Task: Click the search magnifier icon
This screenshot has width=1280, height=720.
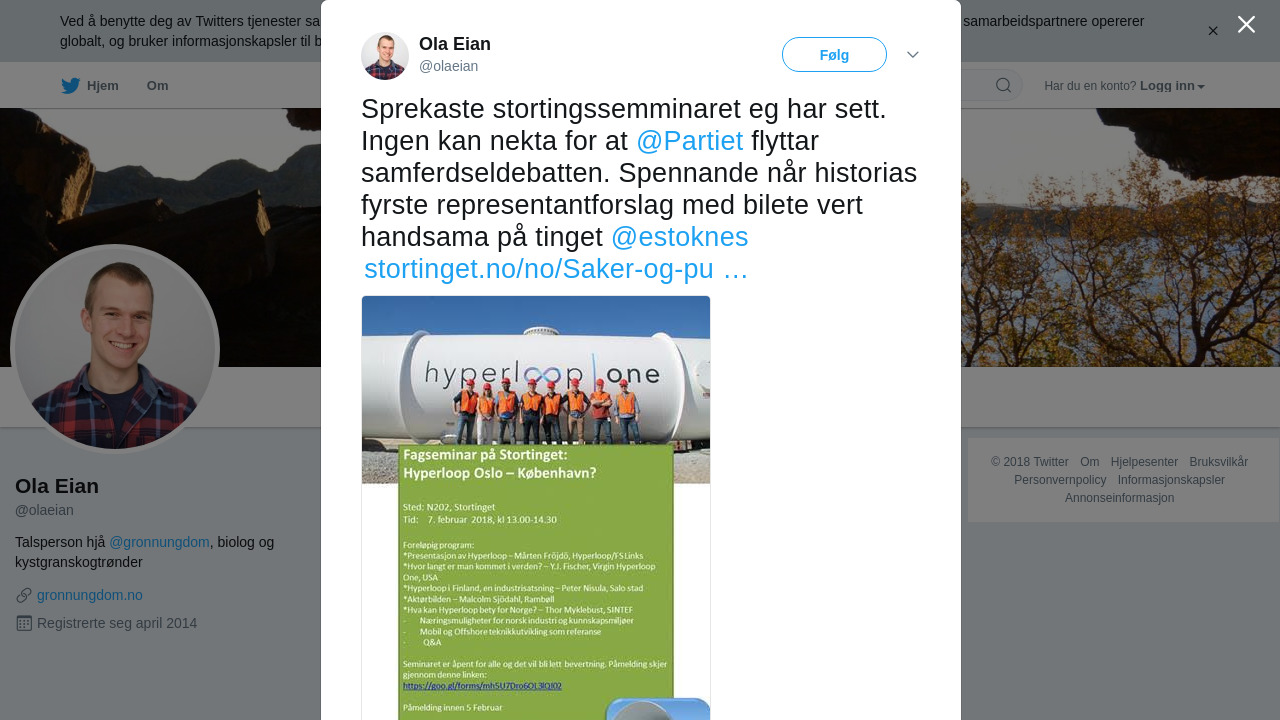Action: click(x=1003, y=85)
